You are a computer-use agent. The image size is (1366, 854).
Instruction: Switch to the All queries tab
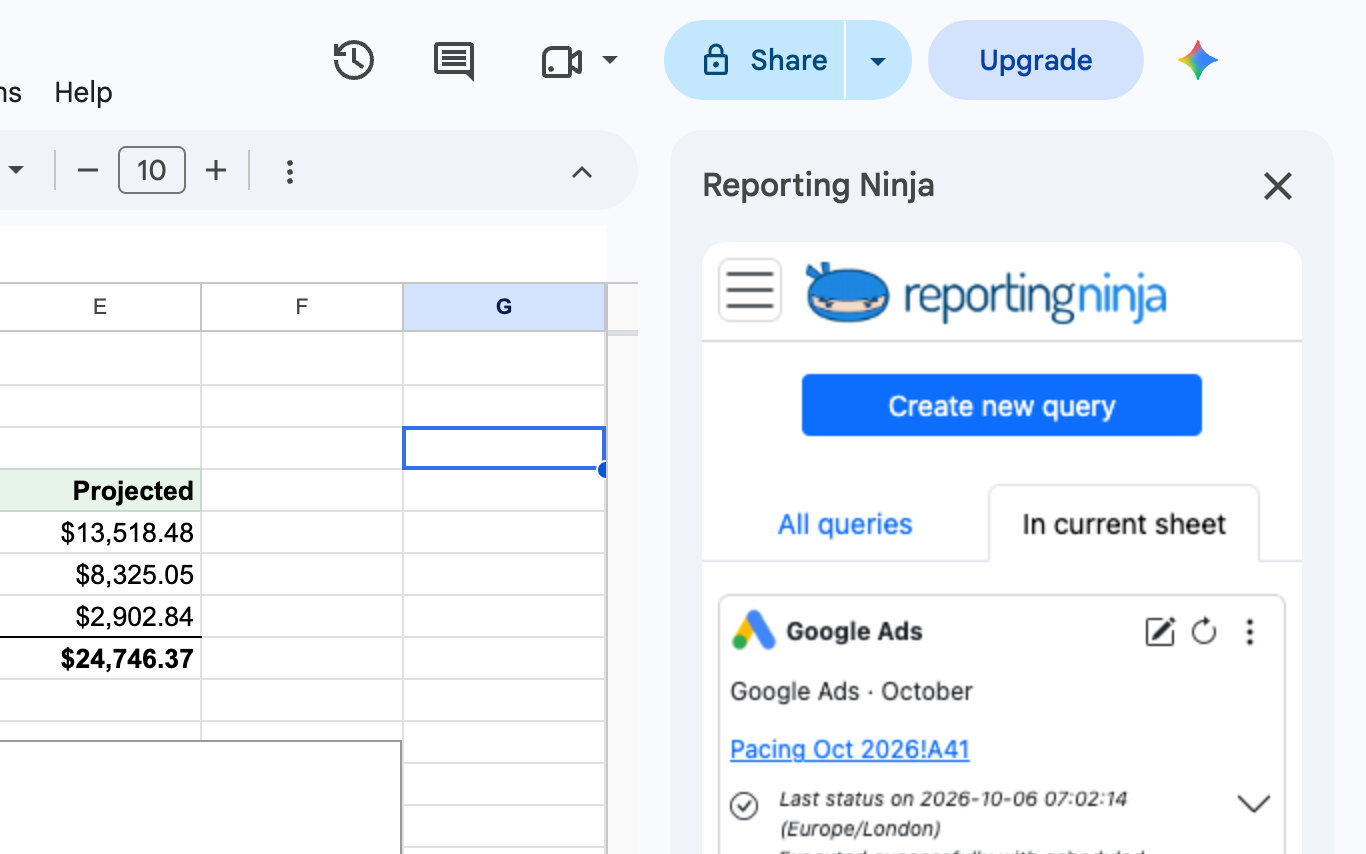[x=845, y=524]
